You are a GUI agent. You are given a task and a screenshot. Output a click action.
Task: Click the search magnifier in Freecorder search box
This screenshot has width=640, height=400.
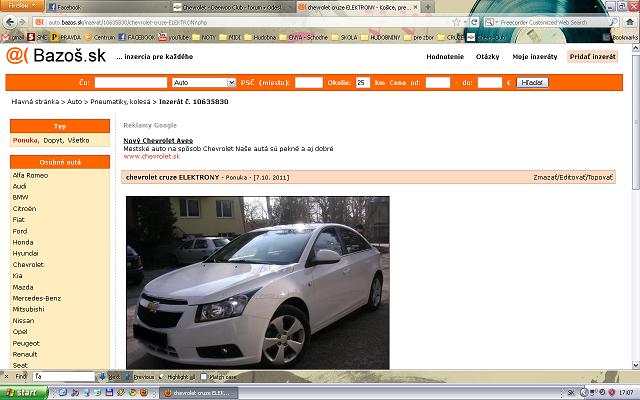coord(614,22)
